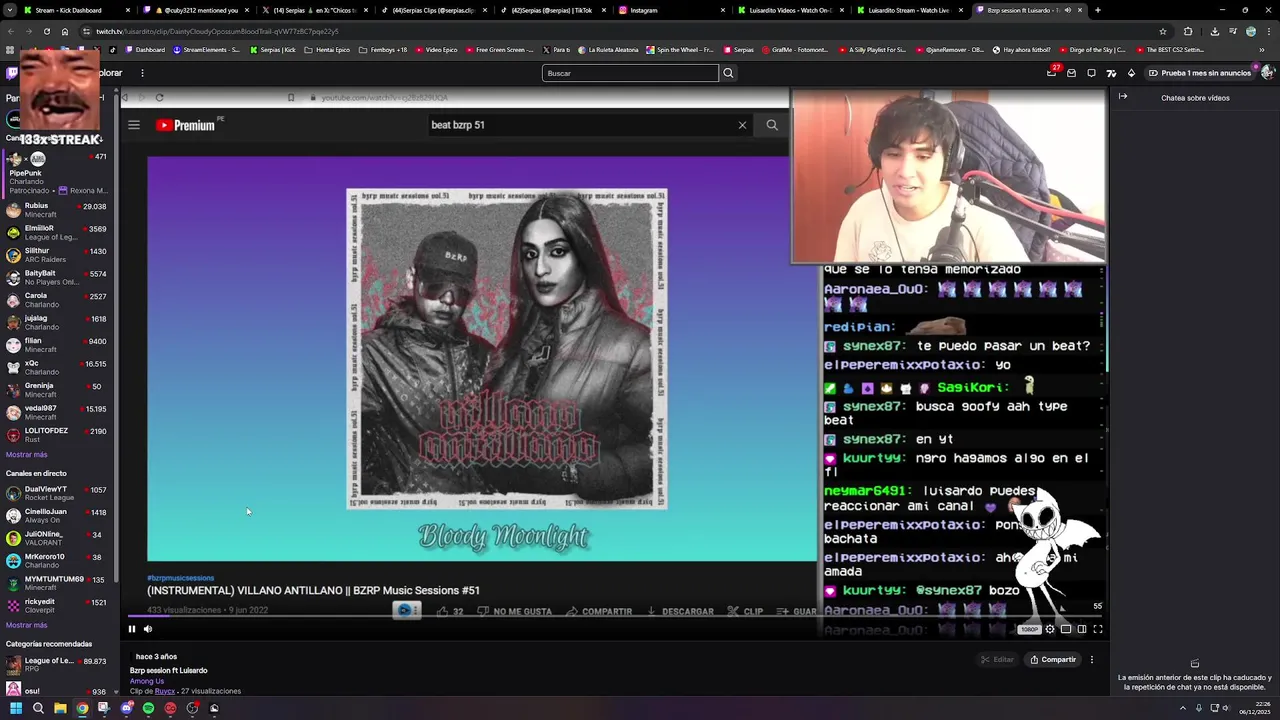Open Rubius channel in sidebar
Screen dimensions: 1280x720
(58, 210)
